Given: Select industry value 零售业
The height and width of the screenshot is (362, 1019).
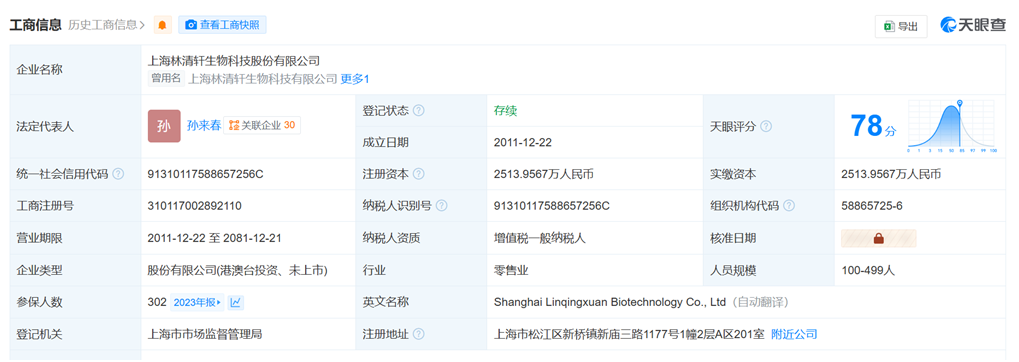Looking at the screenshot, I should 511,270.
